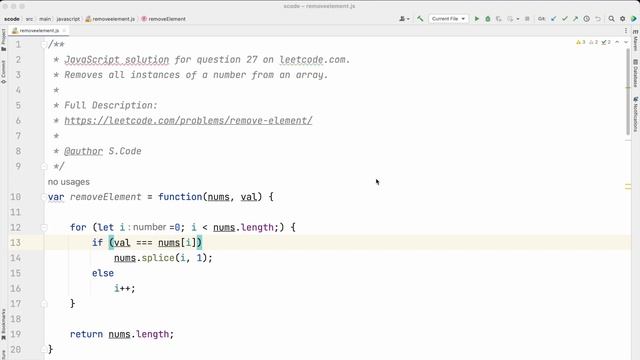The width and height of the screenshot is (640, 360).
Task: Click the weak warnings count indicator
Action: tap(593, 42)
